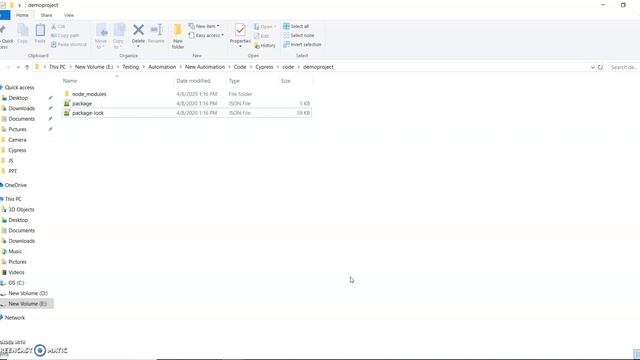This screenshot has height=360, width=640.
Task: Click demoproject in the breadcrumb path
Action: click(318, 67)
